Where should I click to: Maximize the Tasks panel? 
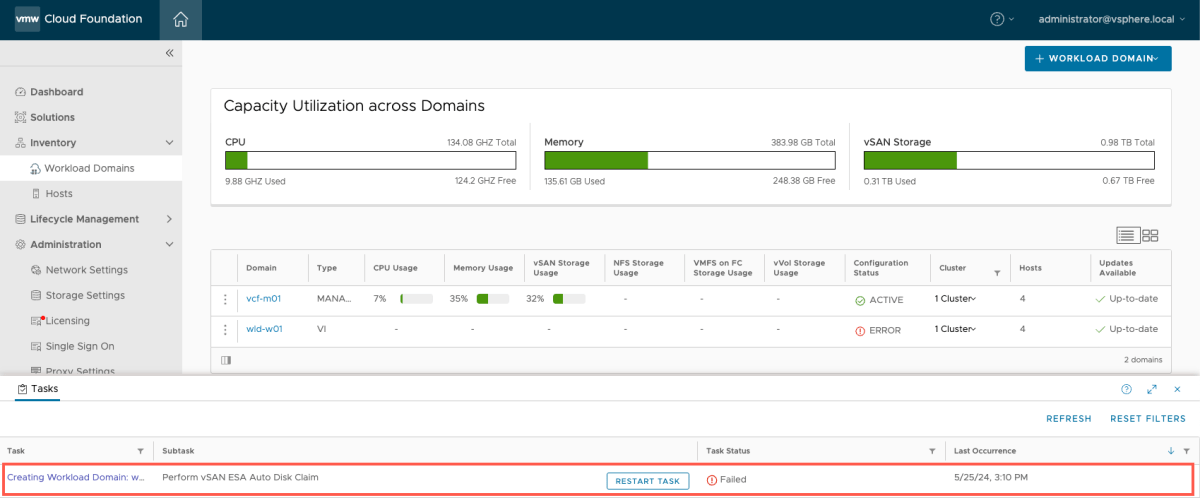1152,389
